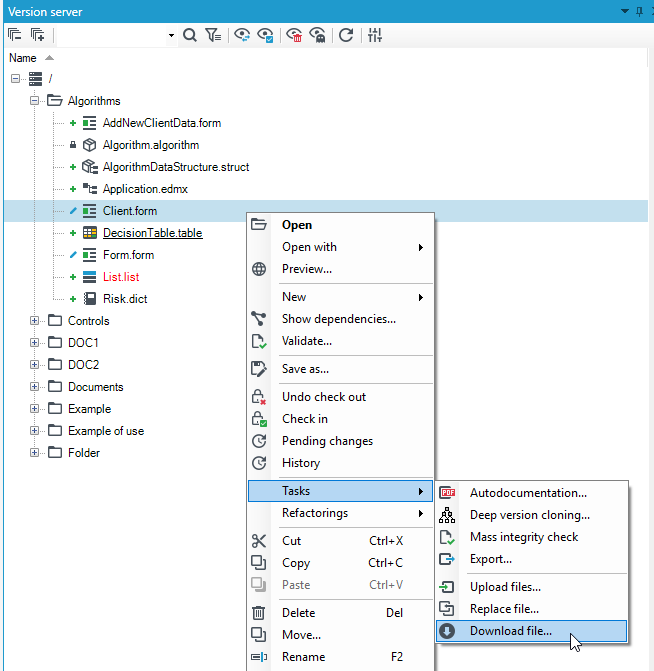The image size is (654, 671).
Task: Choose Show dependencies...
Action: [x=341, y=319]
